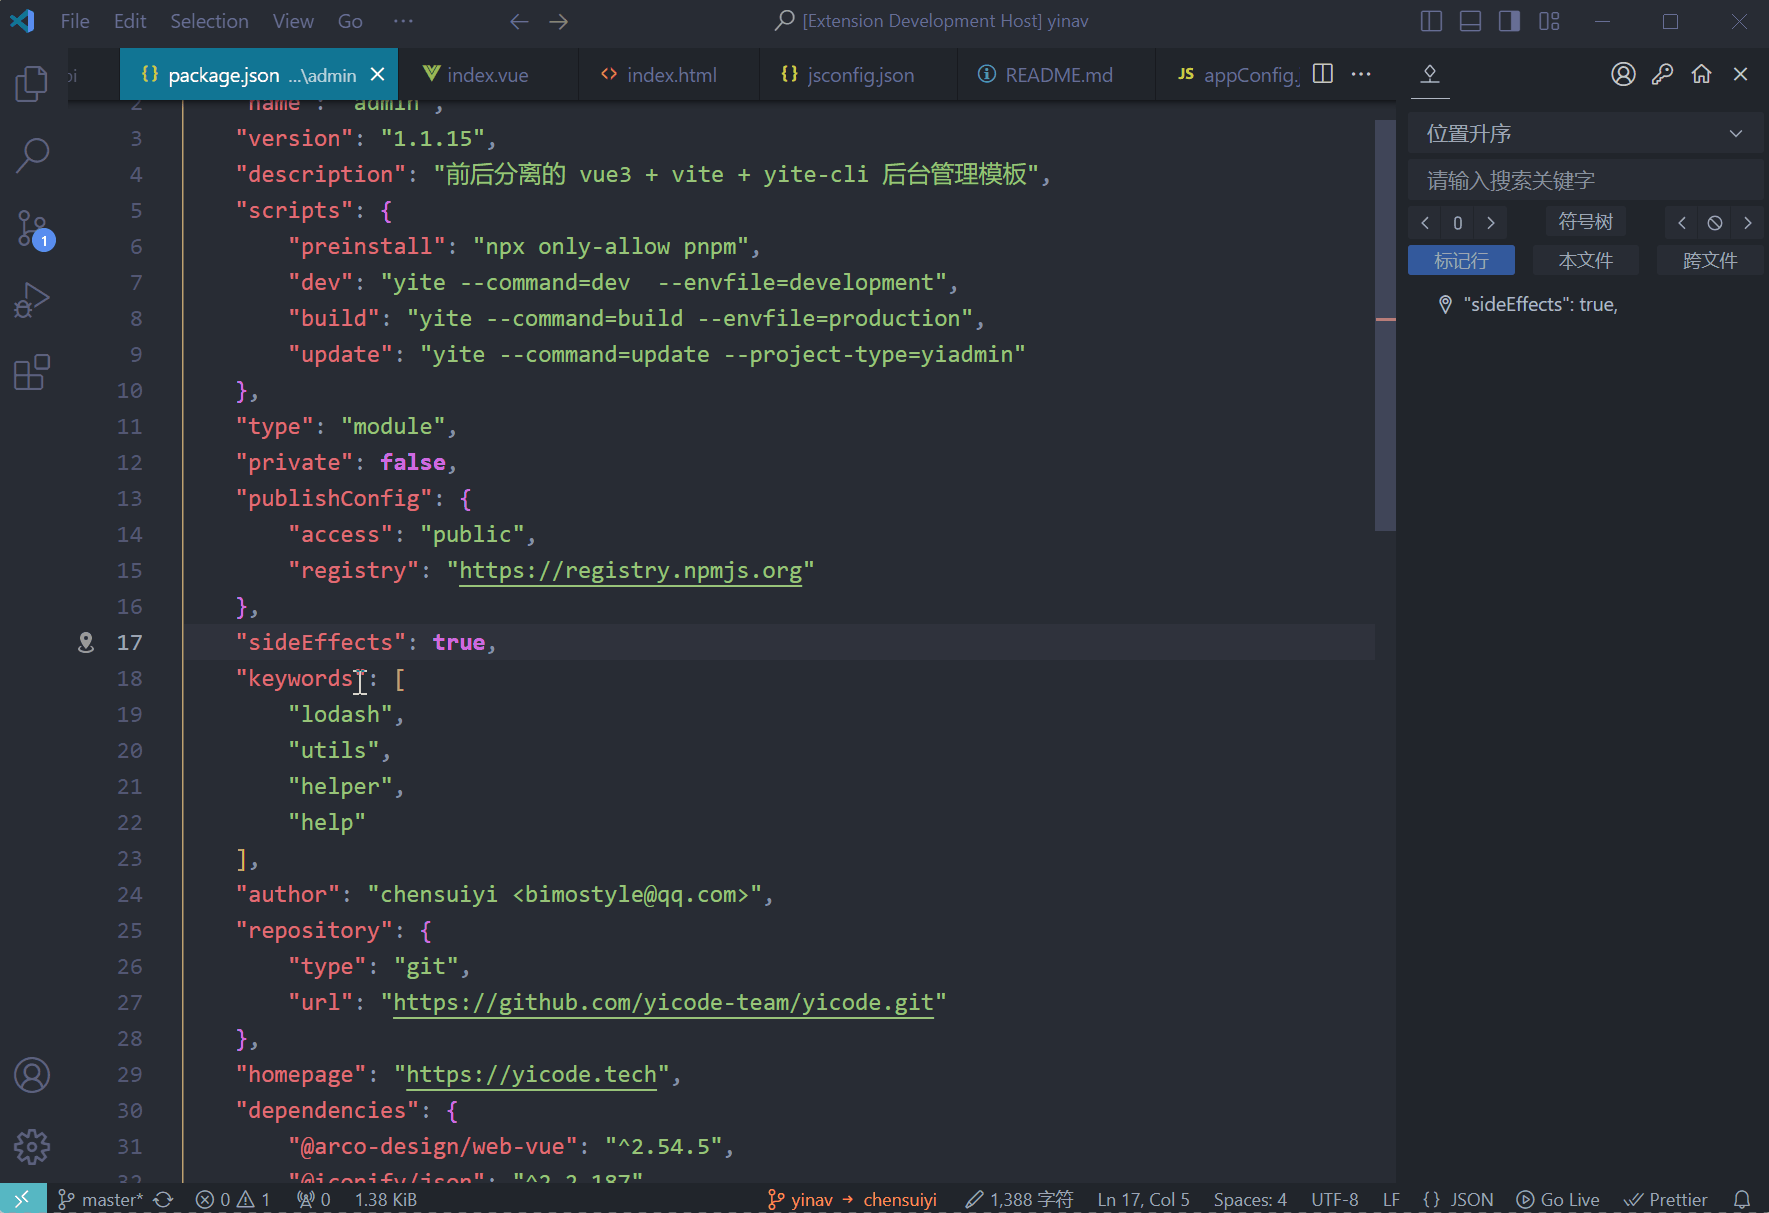Click the key icon in side panel
The width and height of the screenshot is (1769, 1213).
pos(1662,74)
